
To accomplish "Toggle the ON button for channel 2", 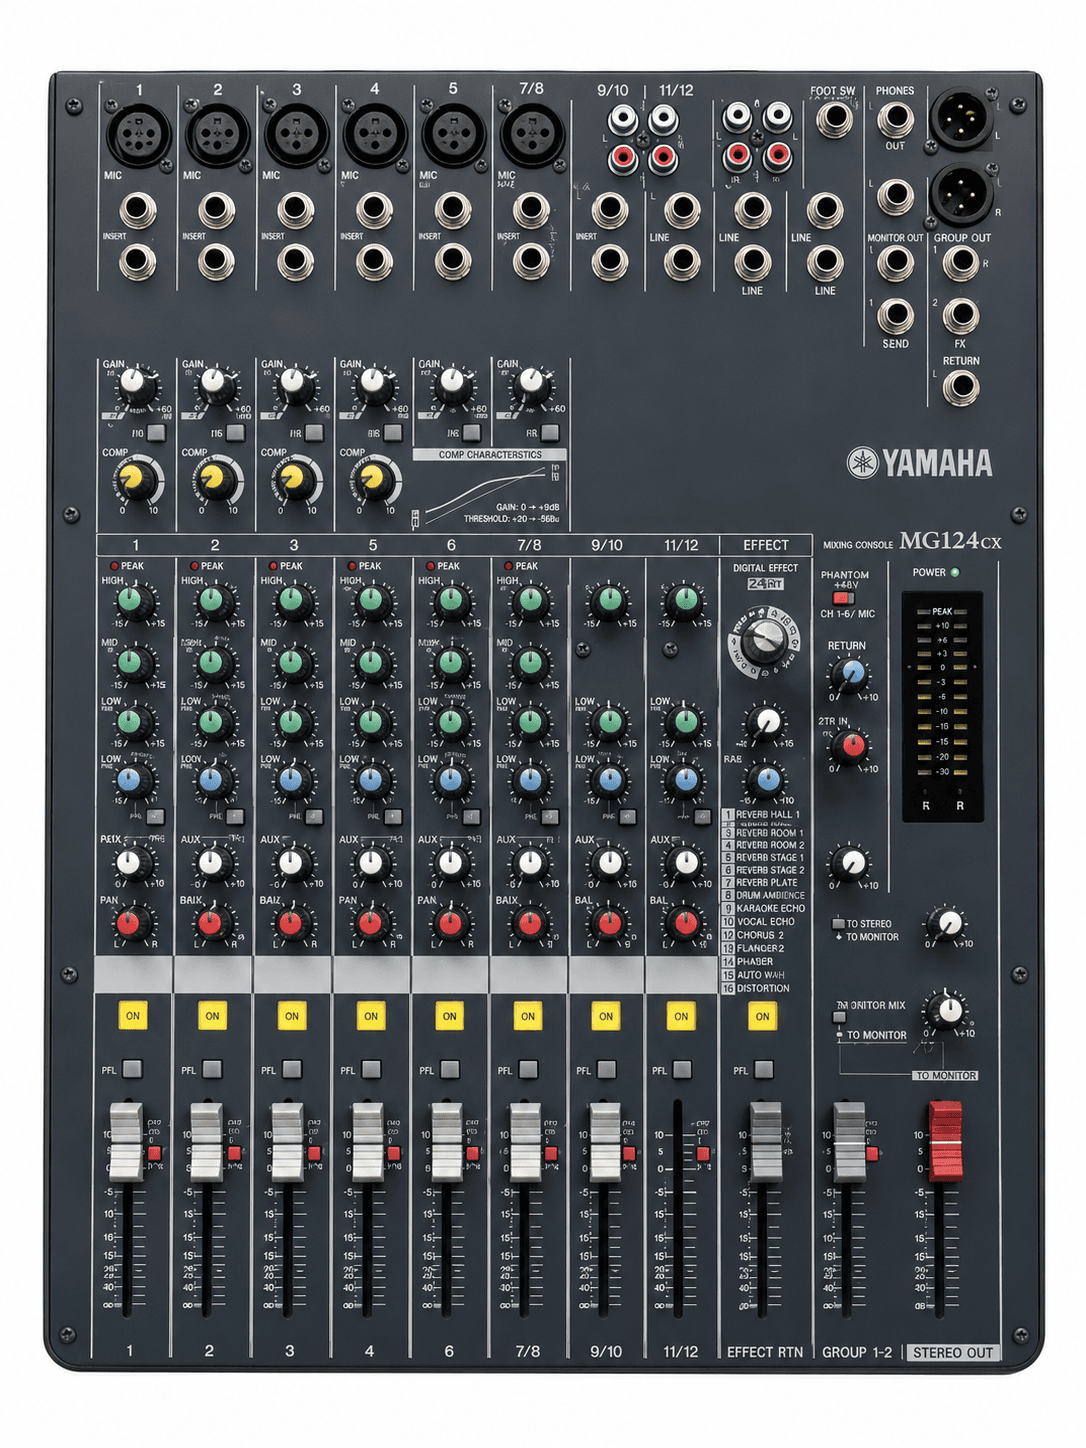I will tap(212, 1016).
